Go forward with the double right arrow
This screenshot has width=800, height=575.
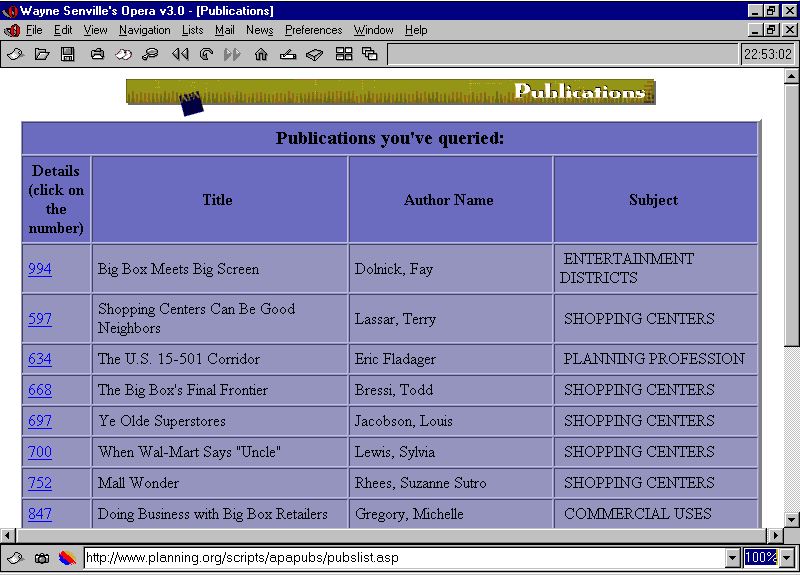(232, 54)
